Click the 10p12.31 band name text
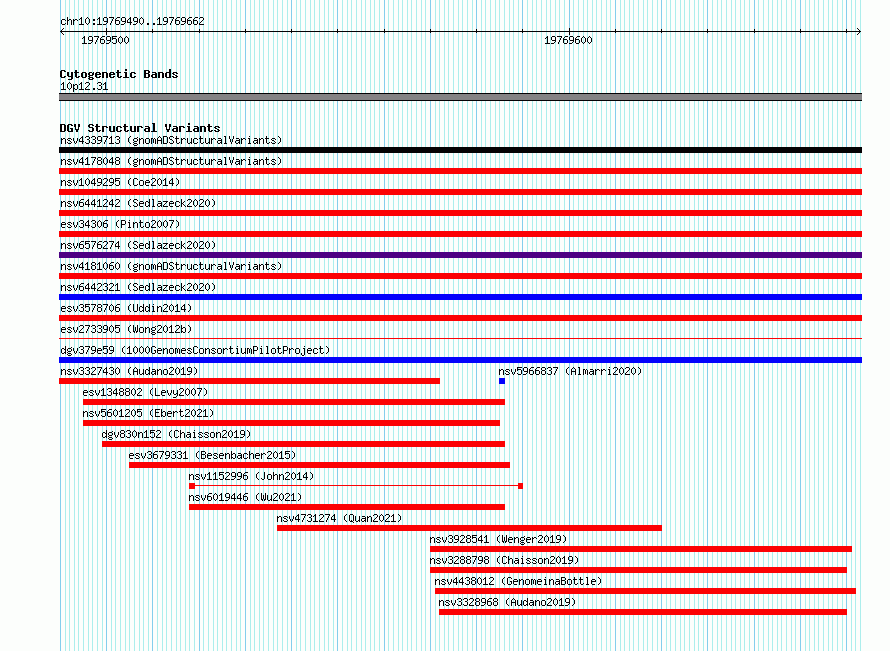The width and height of the screenshot is (890, 651). (84, 86)
